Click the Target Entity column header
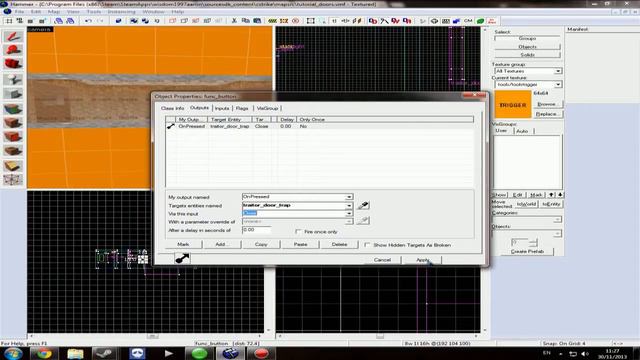 click(x=229, y=120)
